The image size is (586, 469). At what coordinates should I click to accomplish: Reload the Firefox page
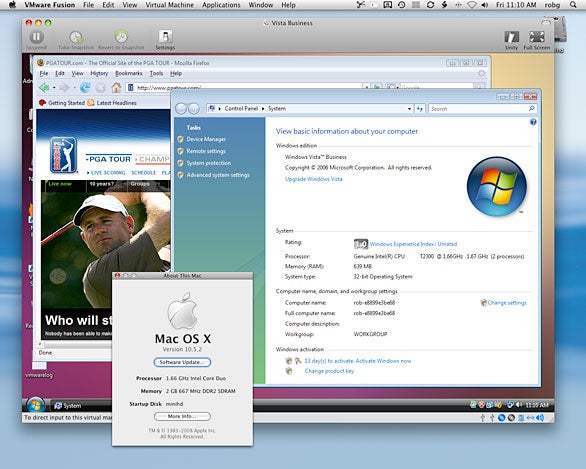[x=85, y=87]
